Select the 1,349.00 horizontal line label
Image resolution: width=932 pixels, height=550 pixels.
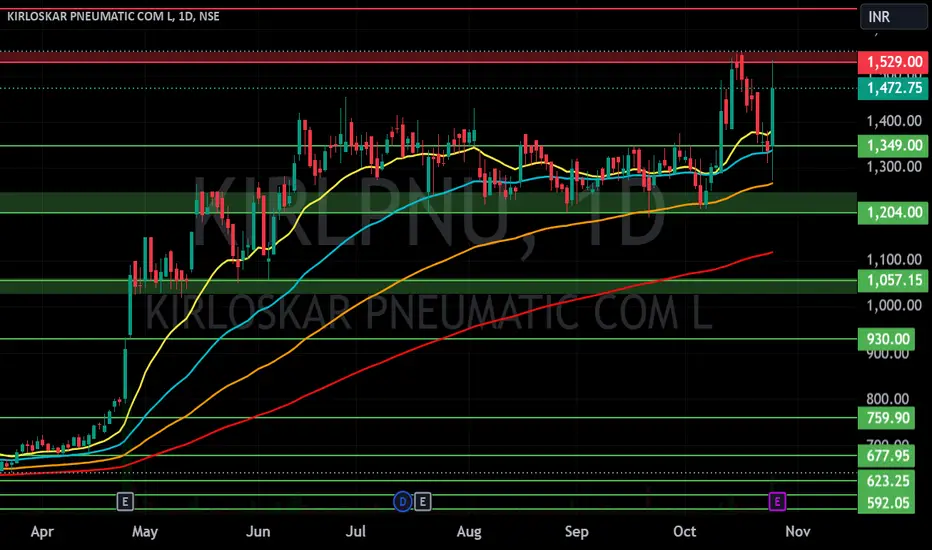[x=893, y=145]
